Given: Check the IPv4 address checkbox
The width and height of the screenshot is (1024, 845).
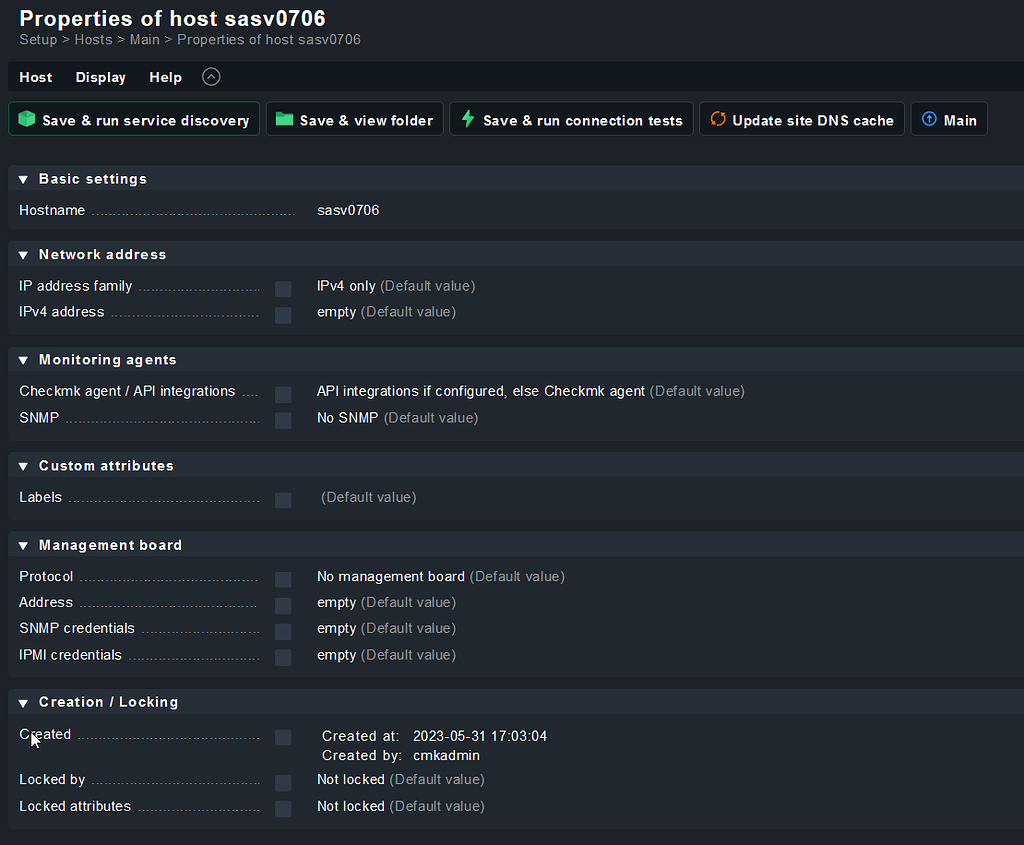Looking at the screenshot, I should coord(283,315).
